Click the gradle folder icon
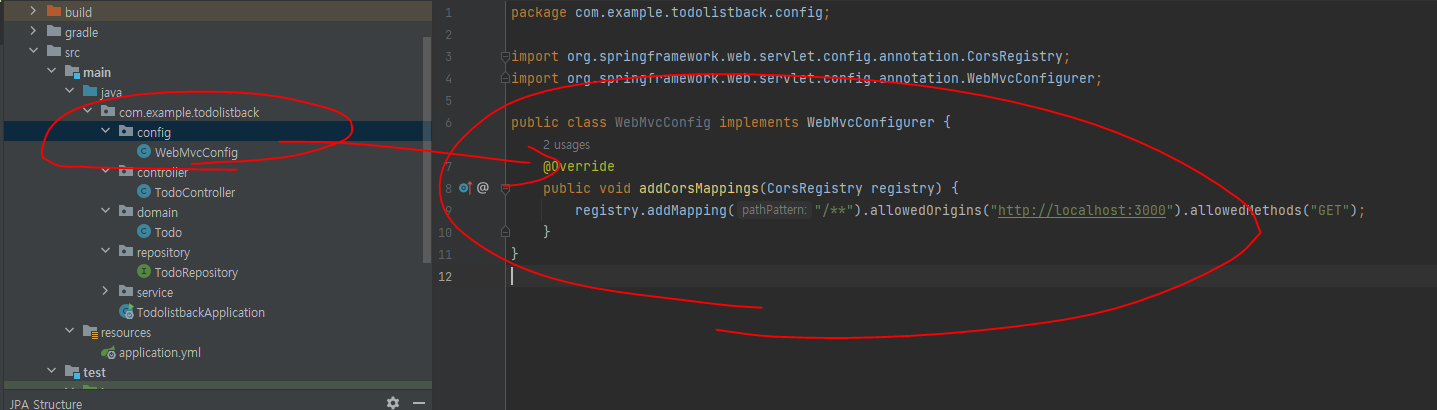1437x410 pixels. [53, 32]
